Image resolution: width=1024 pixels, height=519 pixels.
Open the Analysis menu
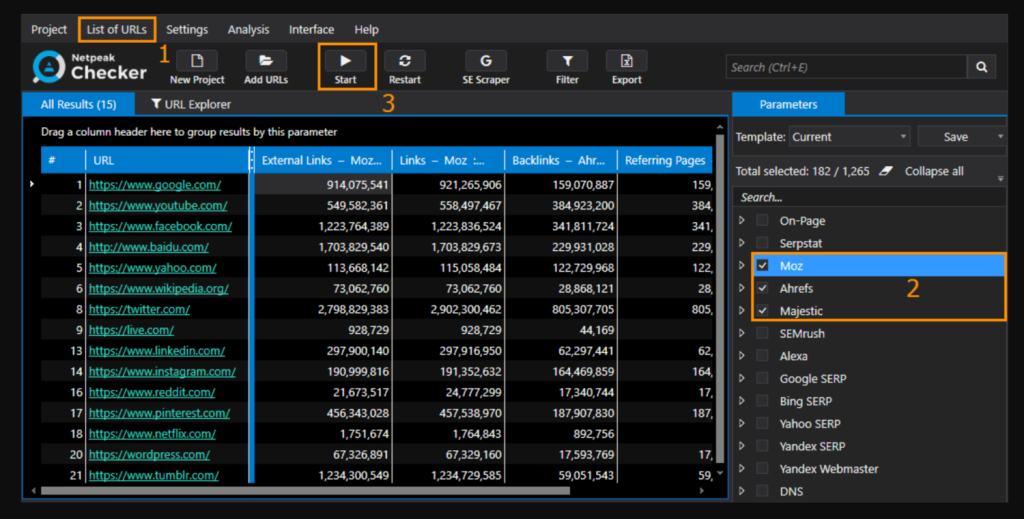[x=248, y=30]
